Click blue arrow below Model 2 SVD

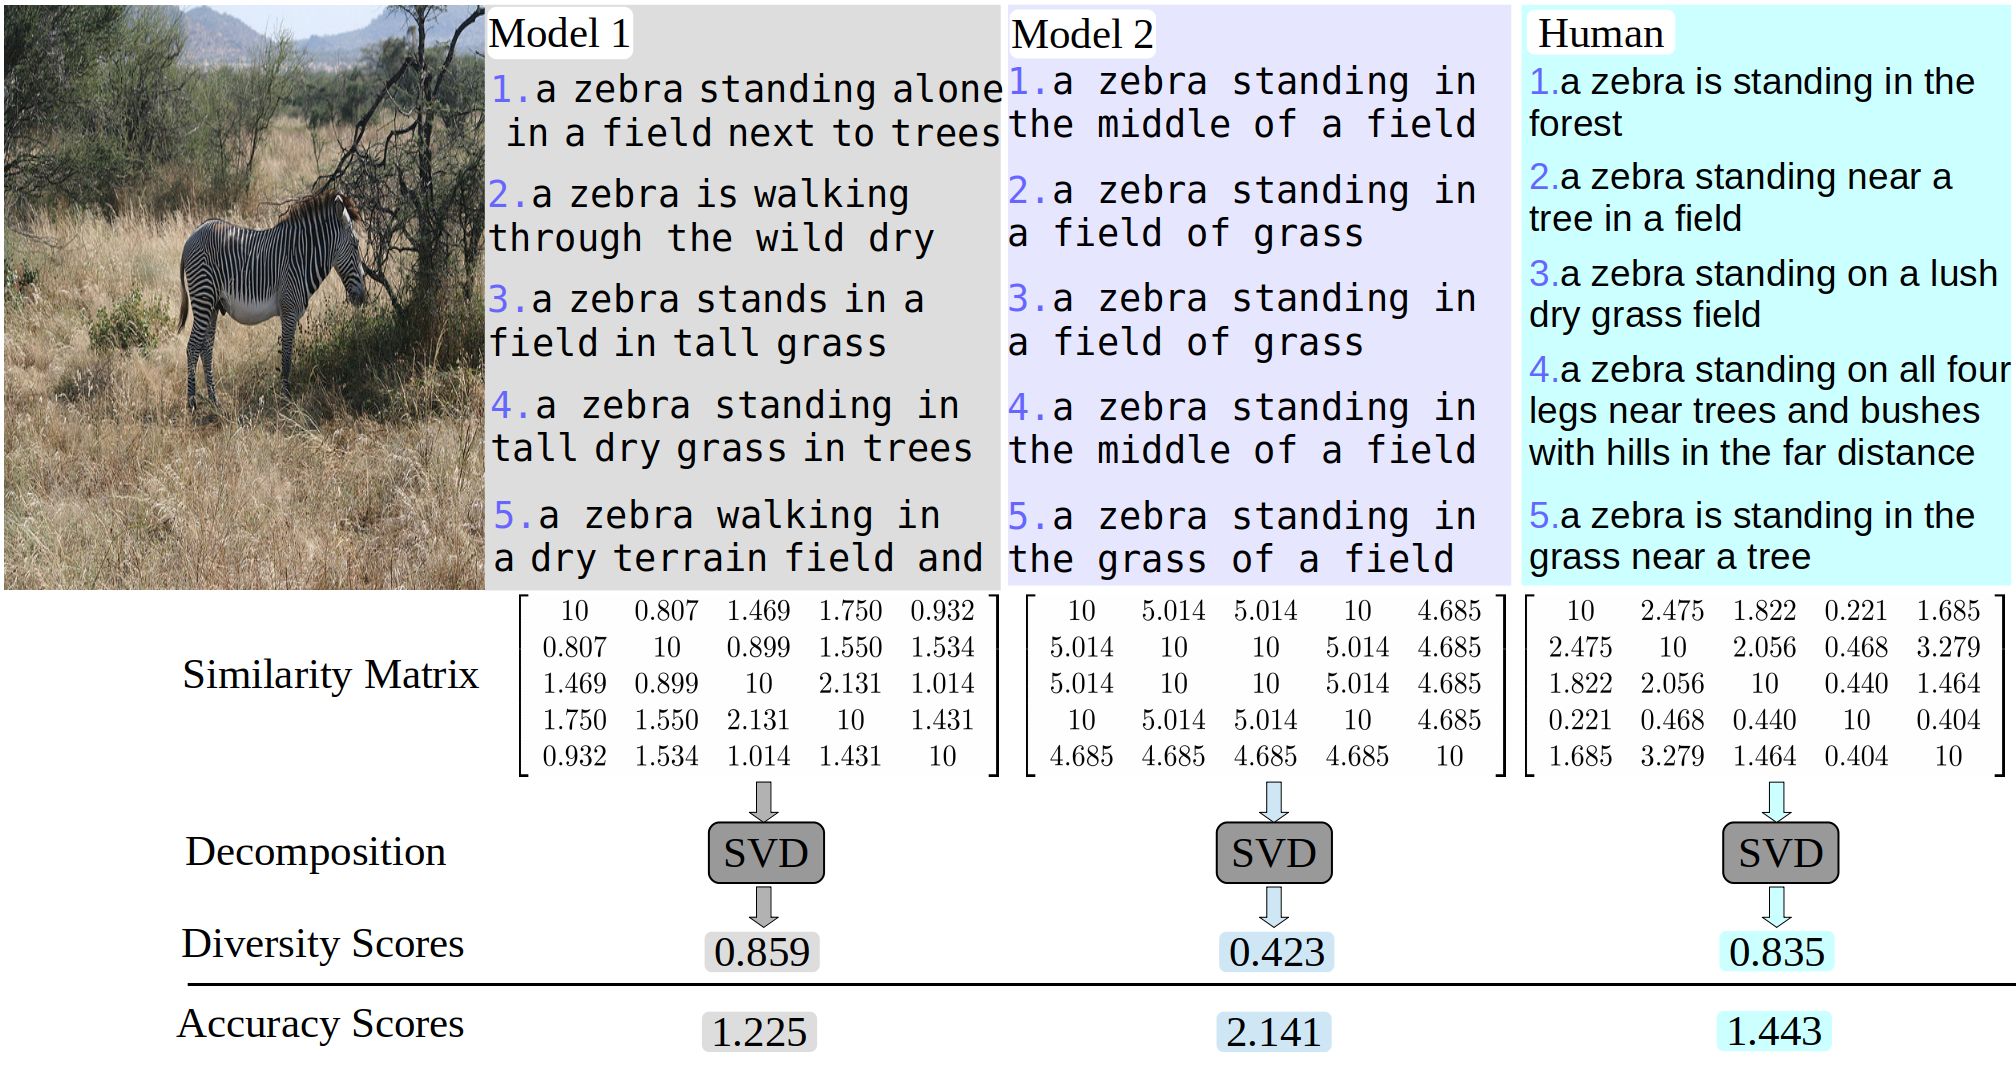pyautogui.click(x=1274, y=906)
